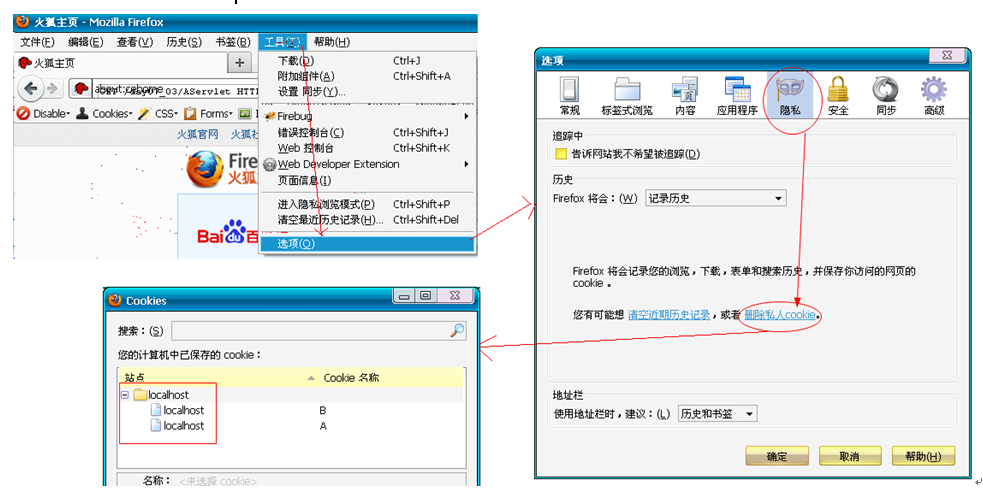Click the magnifier icon in Cookies search
The image size is (983, 494).
click(x=457, y=331)
